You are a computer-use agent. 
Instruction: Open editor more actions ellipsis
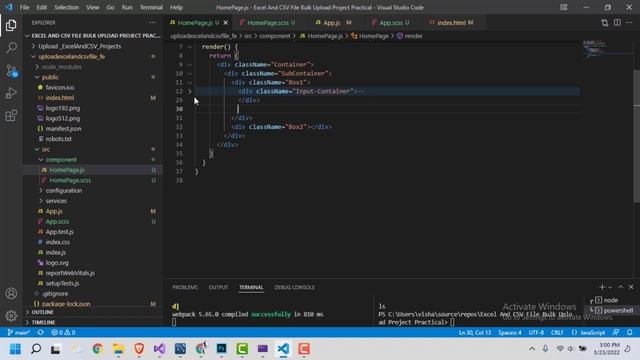click(x=630, y=23)
